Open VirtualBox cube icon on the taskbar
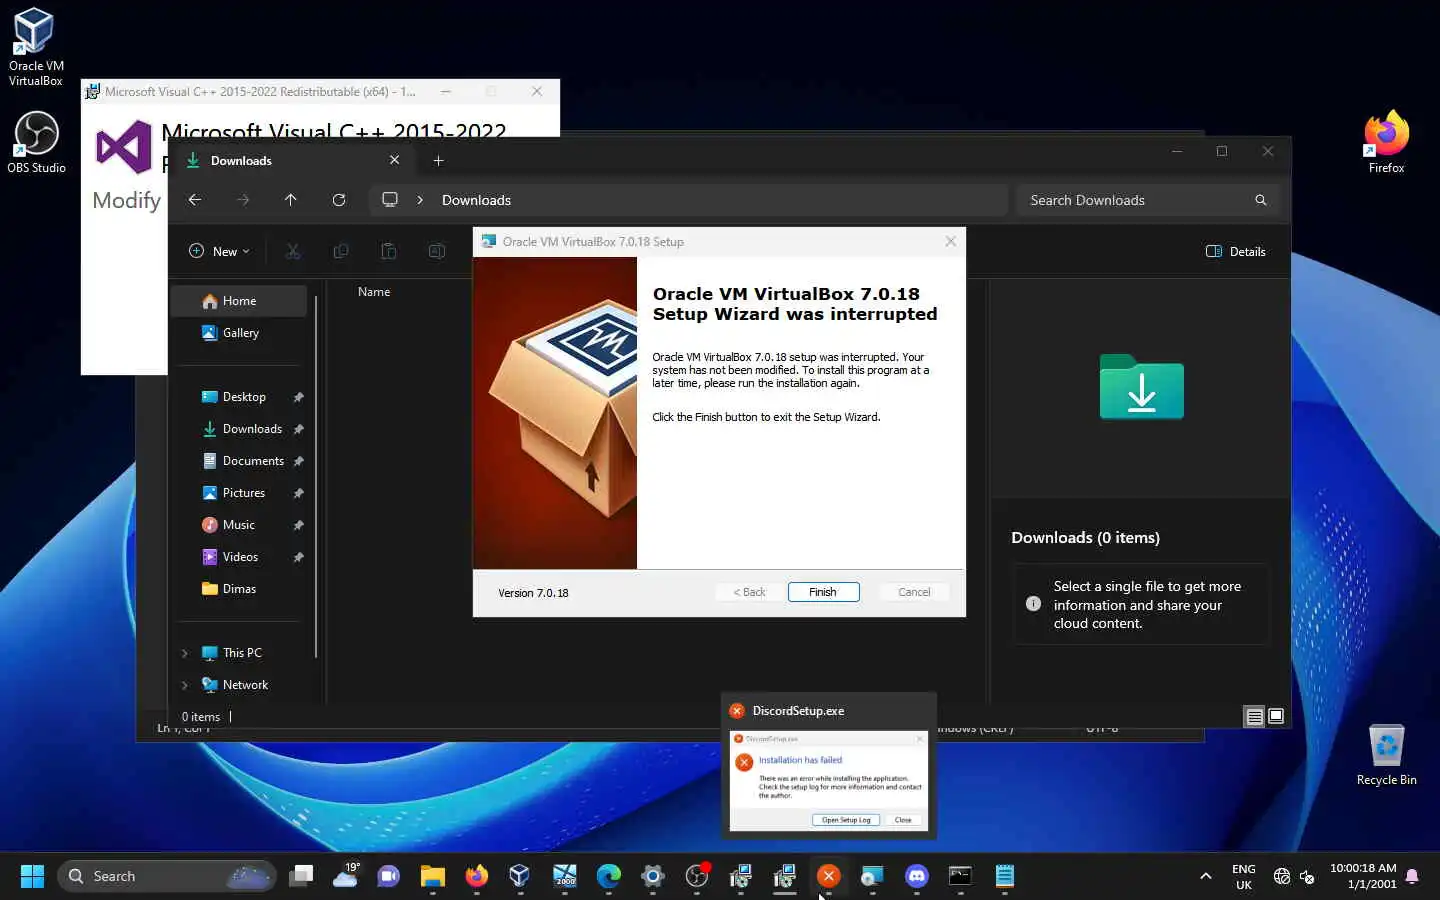 521,876
